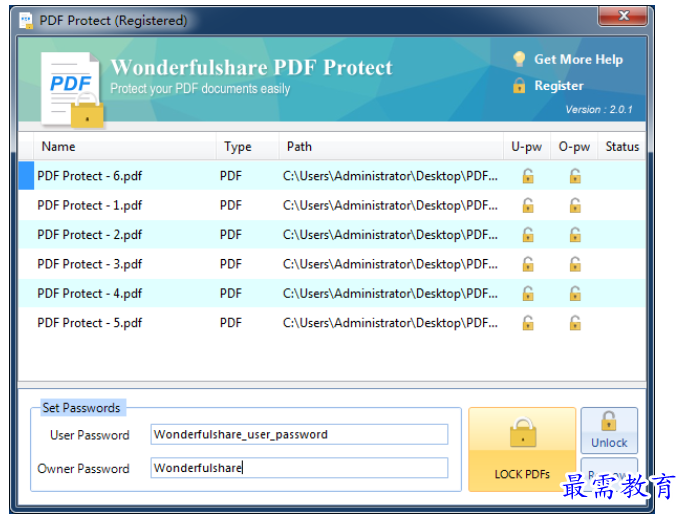Click the U-pw lock icon for PDF Protect - 3.pdf

(528, 264)
